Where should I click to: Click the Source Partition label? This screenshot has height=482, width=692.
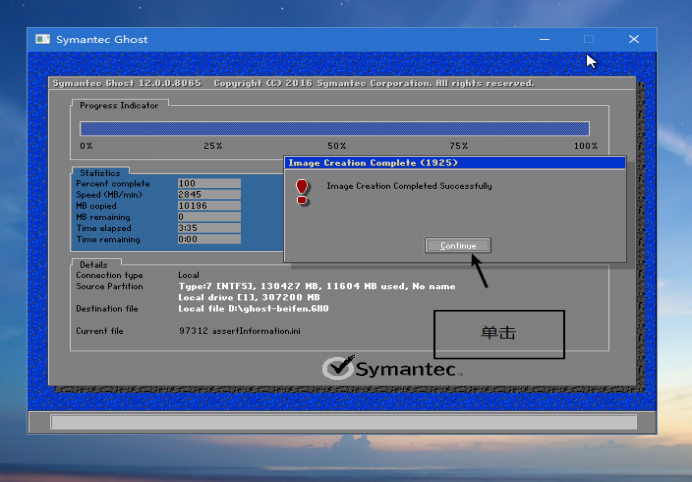(x=109, y=286)
